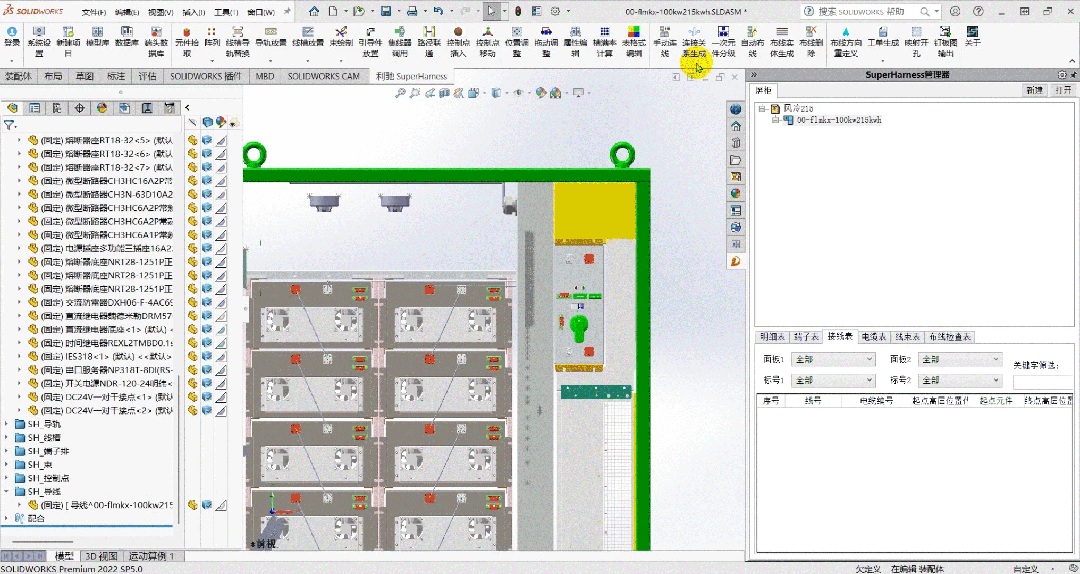
Task: Switch to the SOLIDWORKS CAM tab
Action: click(x=324, y=76)
